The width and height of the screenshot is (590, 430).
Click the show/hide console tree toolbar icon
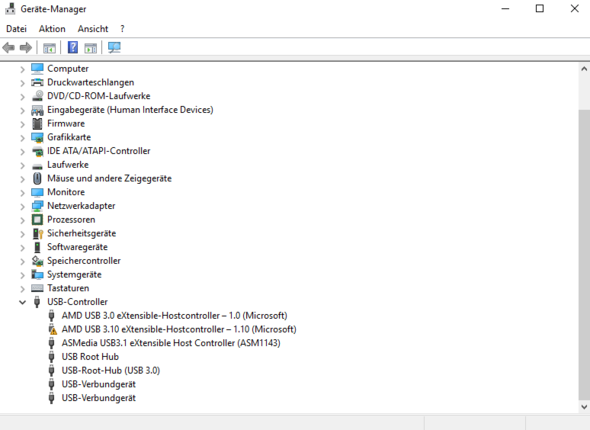[49, 48]
